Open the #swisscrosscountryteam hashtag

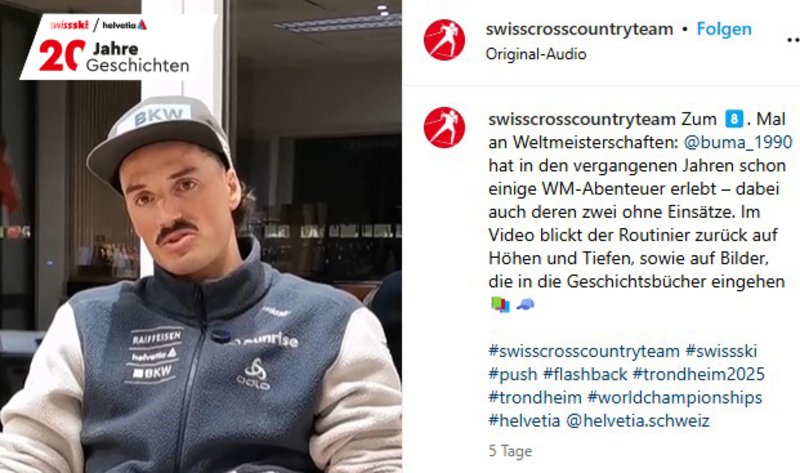coord(584,351)
